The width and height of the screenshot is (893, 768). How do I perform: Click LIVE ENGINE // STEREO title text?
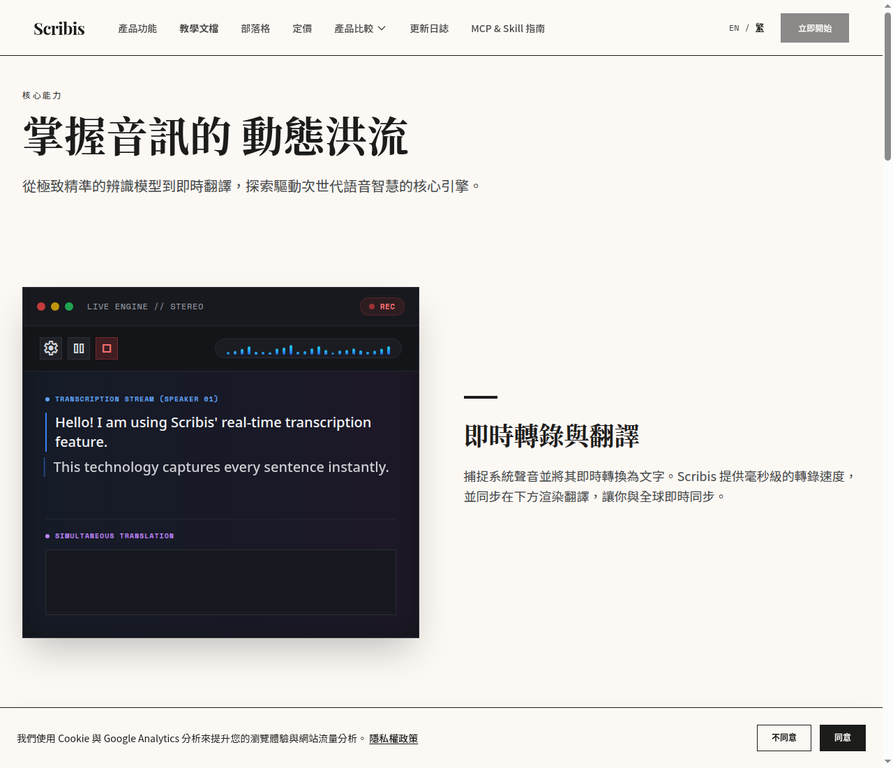click(145, 306)
